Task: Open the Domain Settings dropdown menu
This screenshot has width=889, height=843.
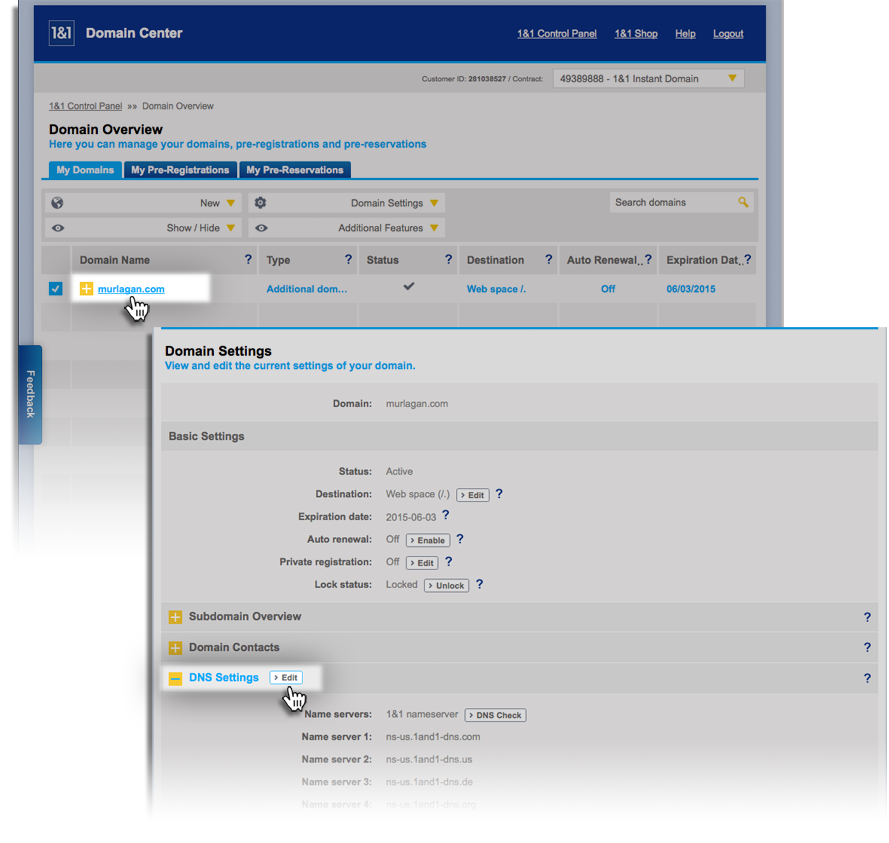Action: (x=346, y=203)
